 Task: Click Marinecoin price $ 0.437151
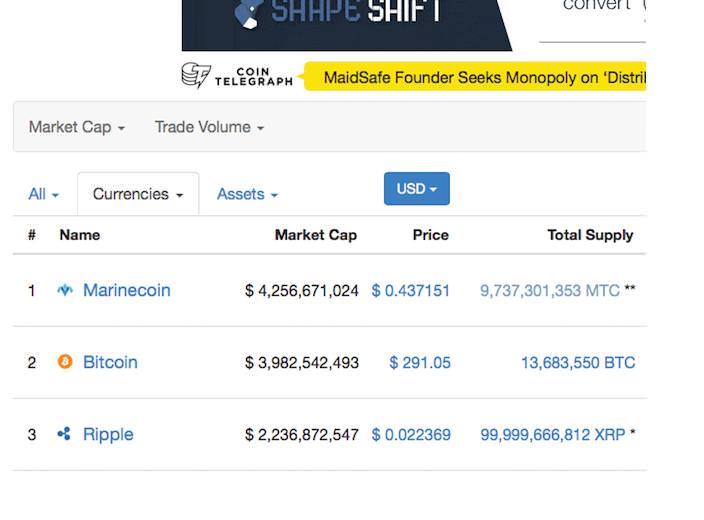pyautogui.click(x=410, y=291)
